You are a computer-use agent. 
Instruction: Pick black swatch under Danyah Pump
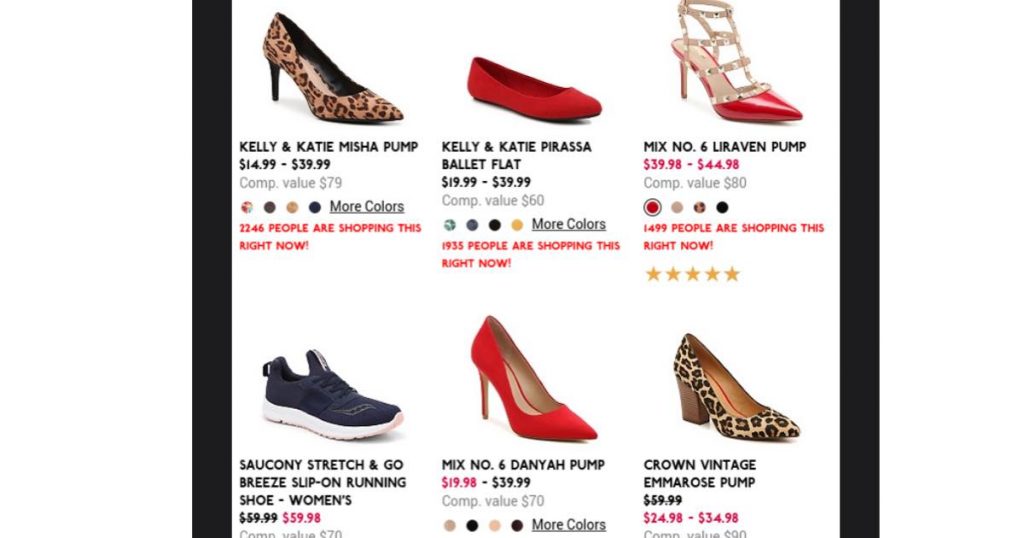472,526
